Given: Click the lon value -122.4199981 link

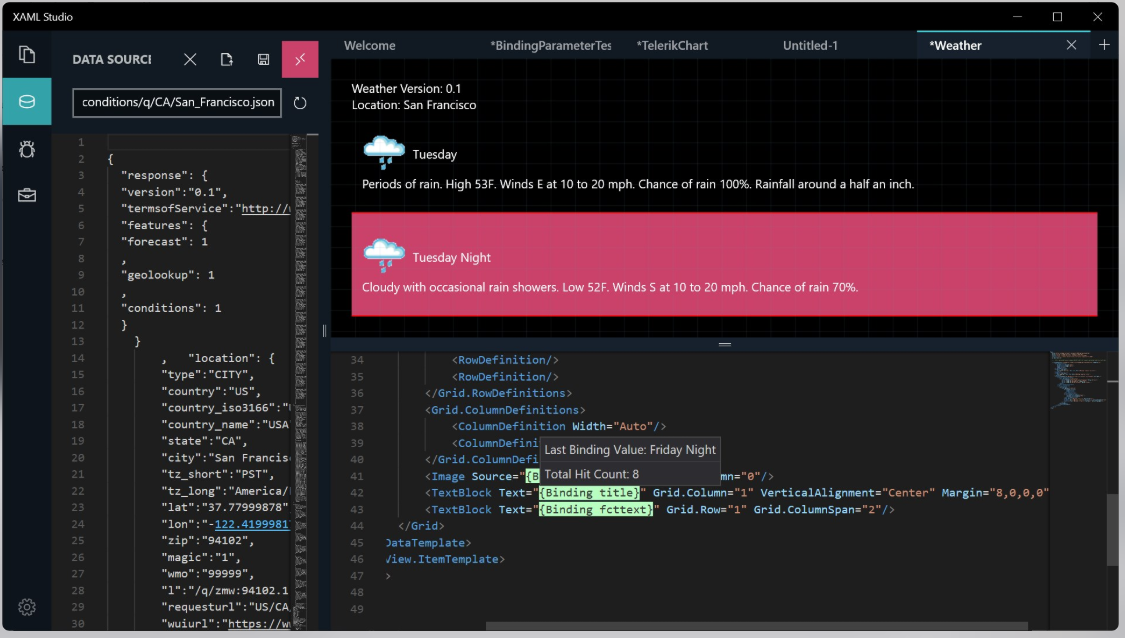Looking at the screenshot, I should point(252,525).
